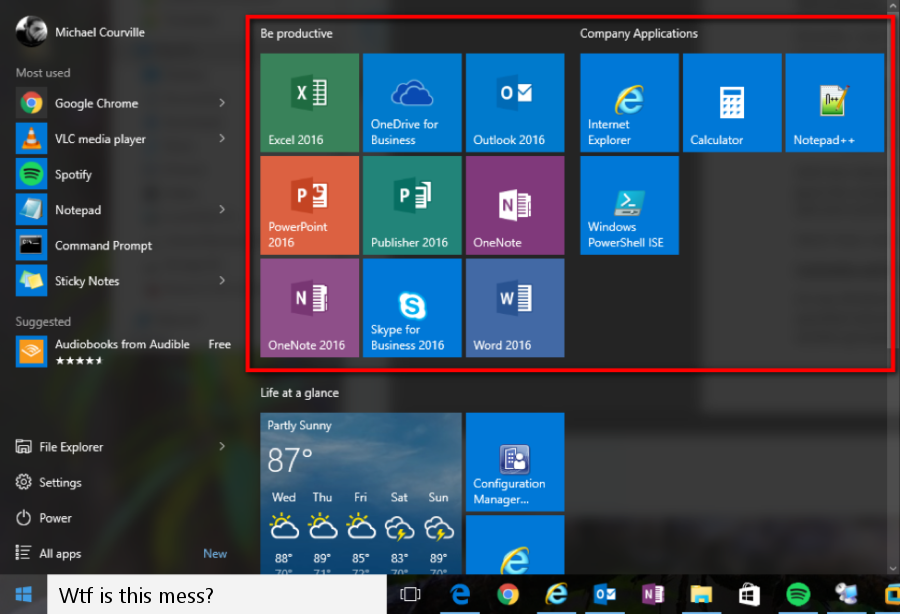Expand the Notepad jump list arrow
This screenshot has height=614, width=900.
point(222,209)
